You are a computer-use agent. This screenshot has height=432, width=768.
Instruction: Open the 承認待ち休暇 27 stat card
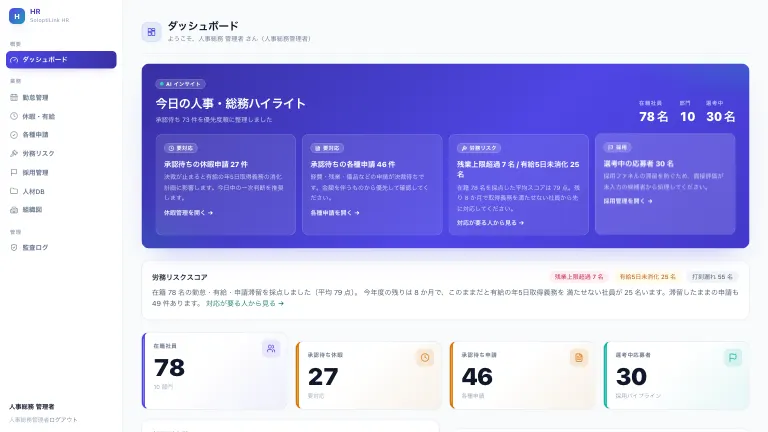(x=368, y=375)
